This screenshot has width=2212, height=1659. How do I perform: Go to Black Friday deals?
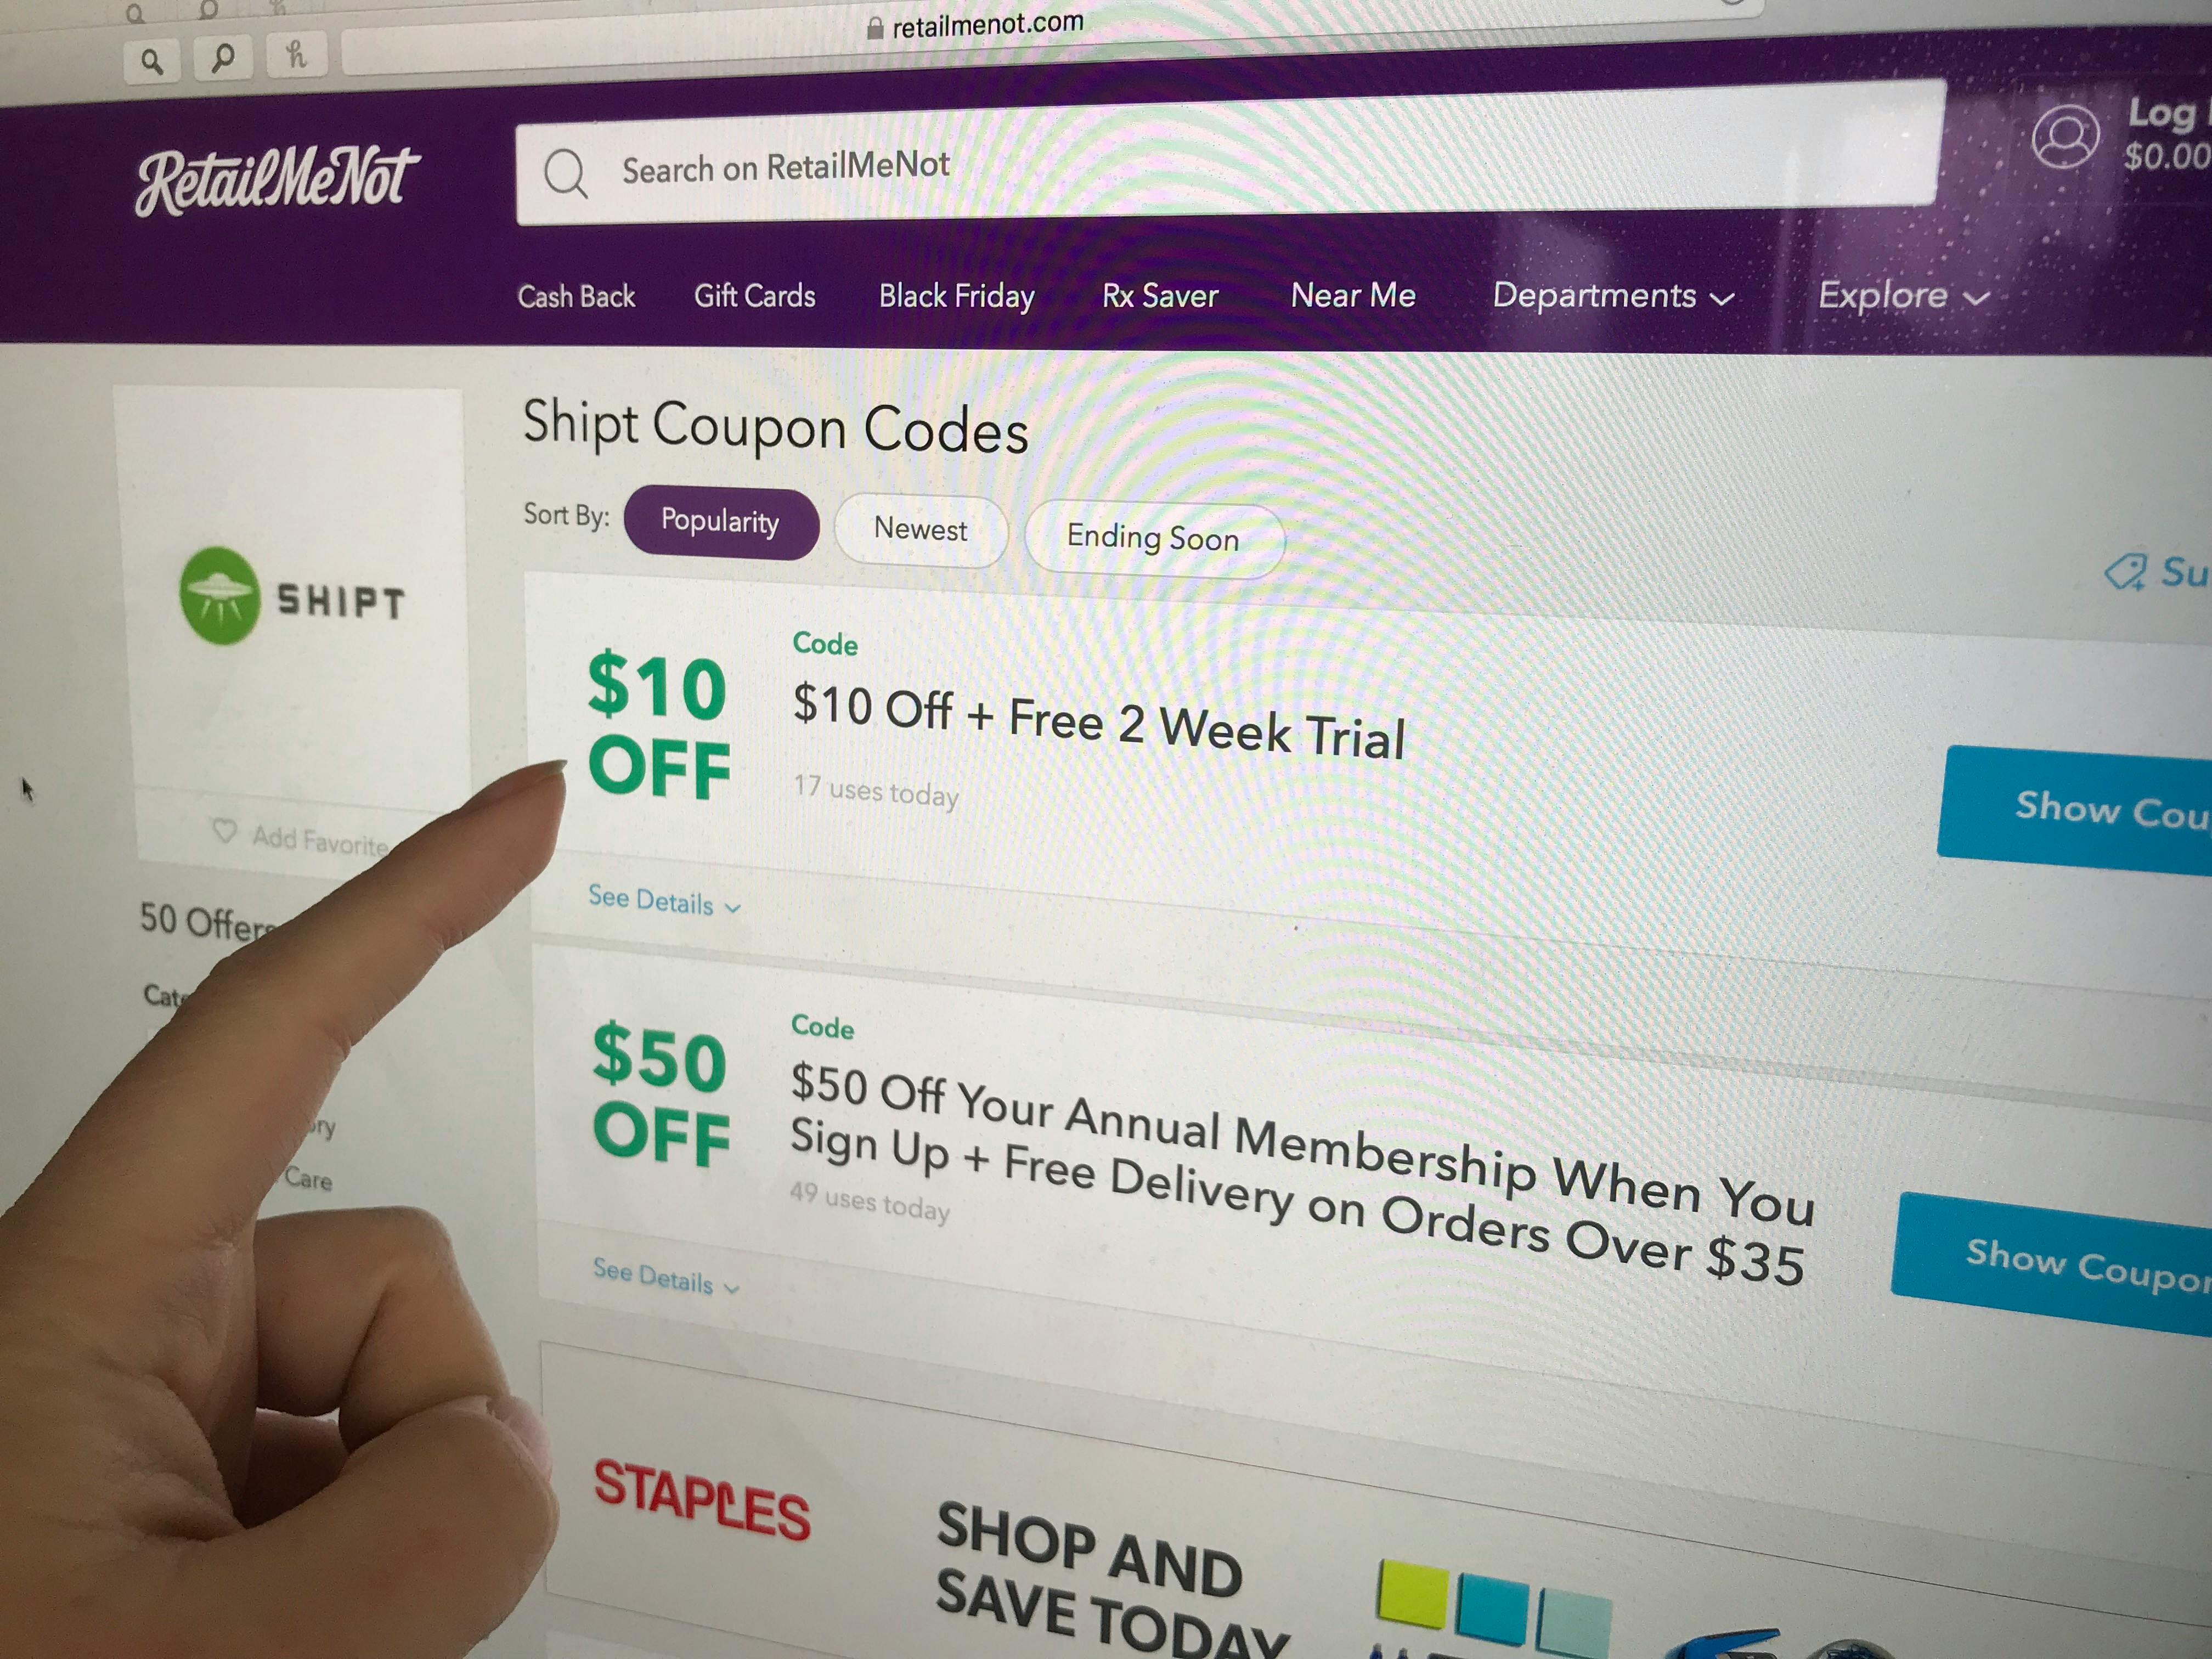[957, 297]
